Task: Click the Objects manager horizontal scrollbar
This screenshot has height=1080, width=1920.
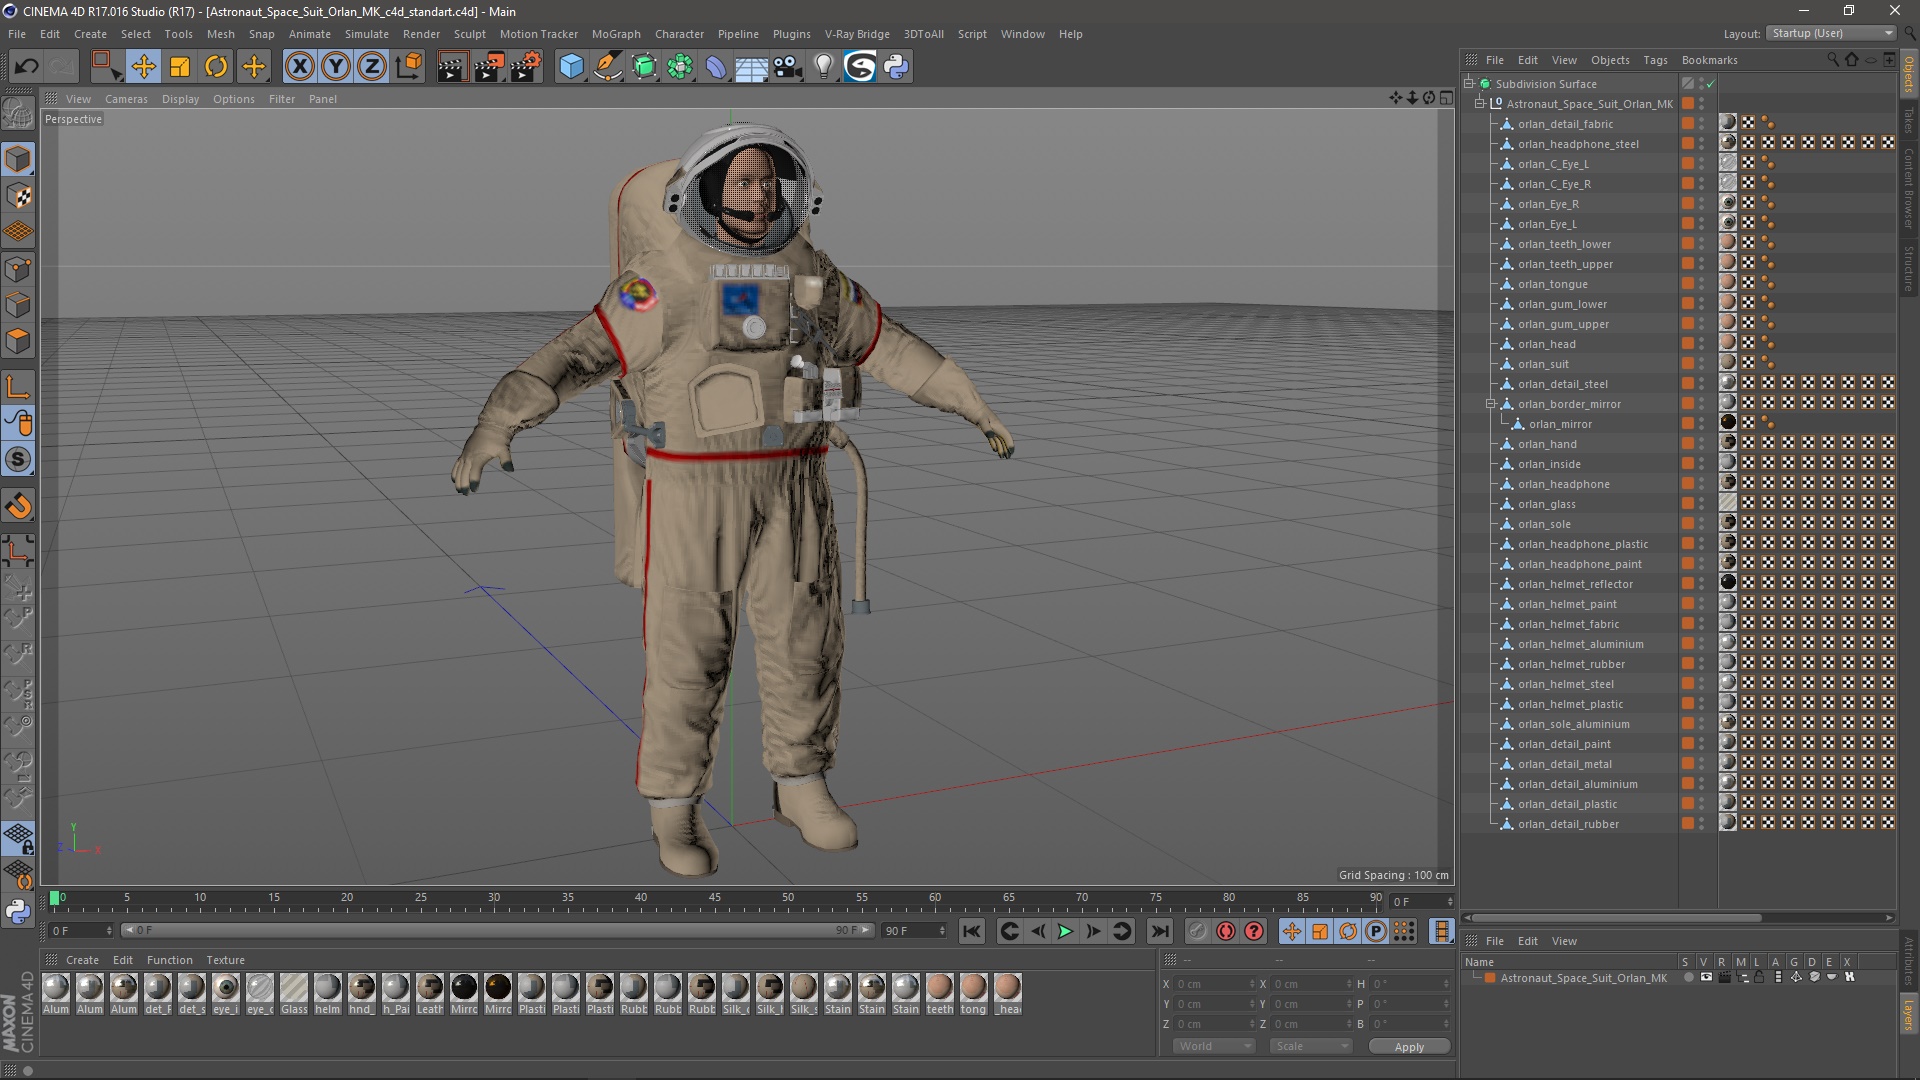Action: [1616, 917]
